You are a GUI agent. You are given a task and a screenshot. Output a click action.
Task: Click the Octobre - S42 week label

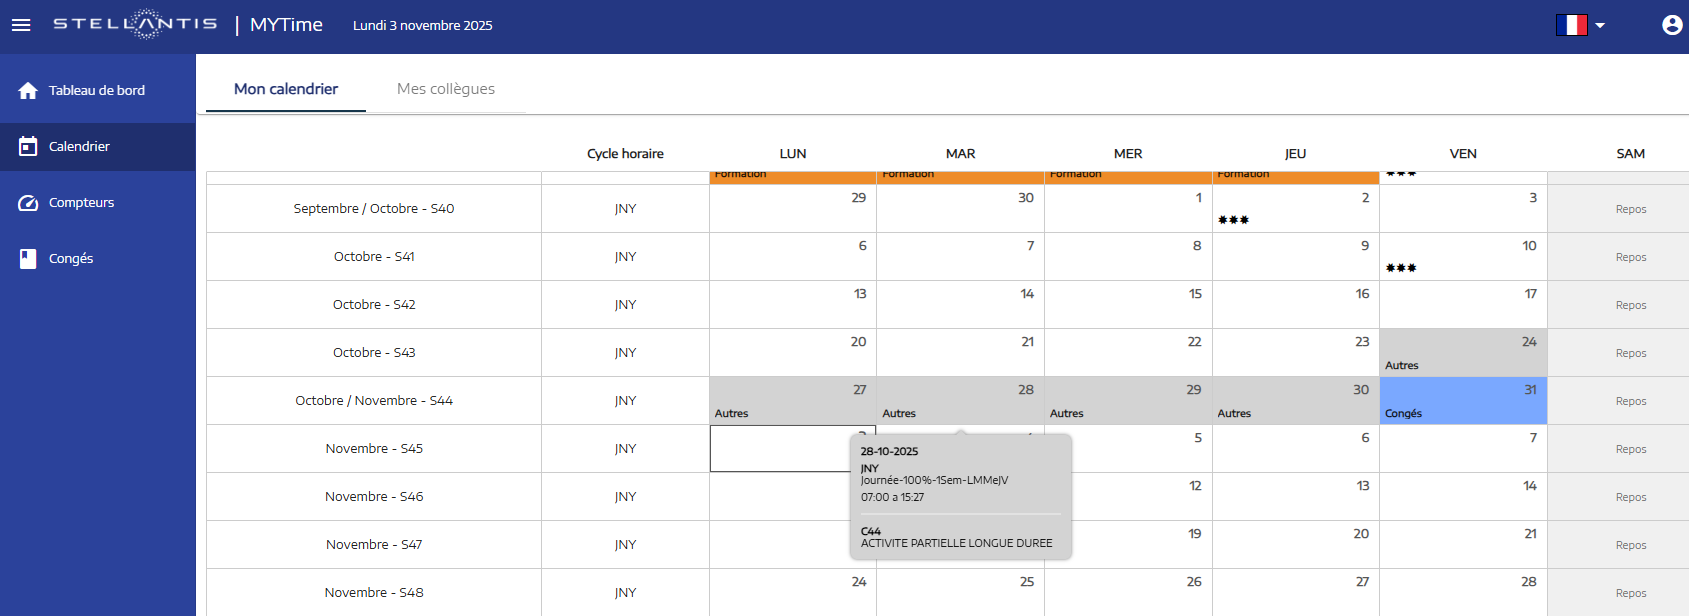coord(374,305)
